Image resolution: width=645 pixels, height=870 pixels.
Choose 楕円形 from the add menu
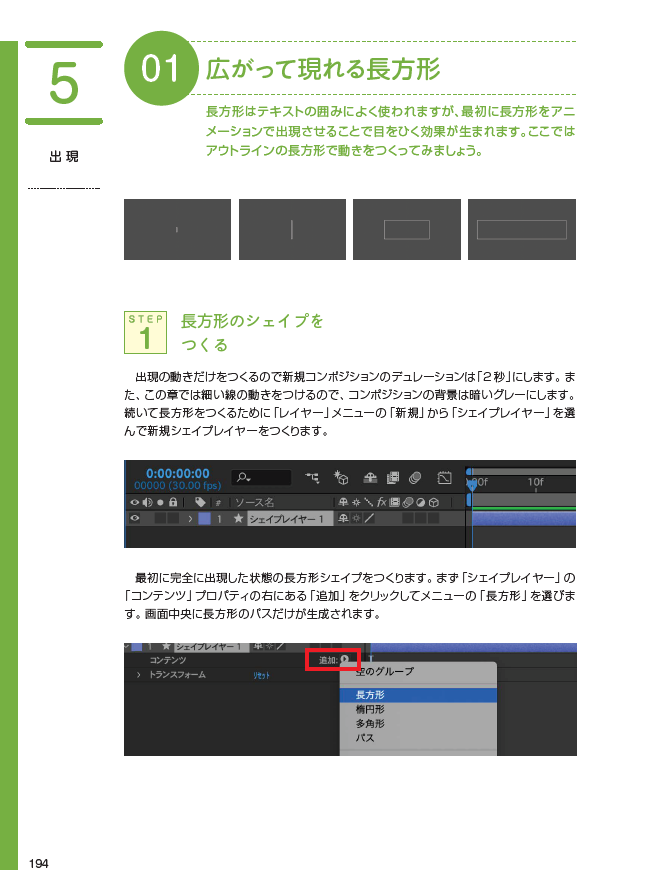coord(418,709)
